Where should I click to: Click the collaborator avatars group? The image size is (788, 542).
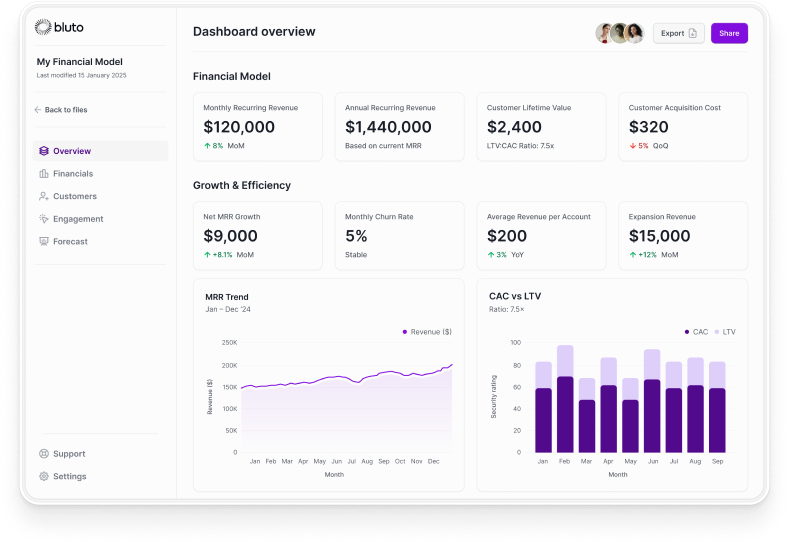(x=619, y=33)
